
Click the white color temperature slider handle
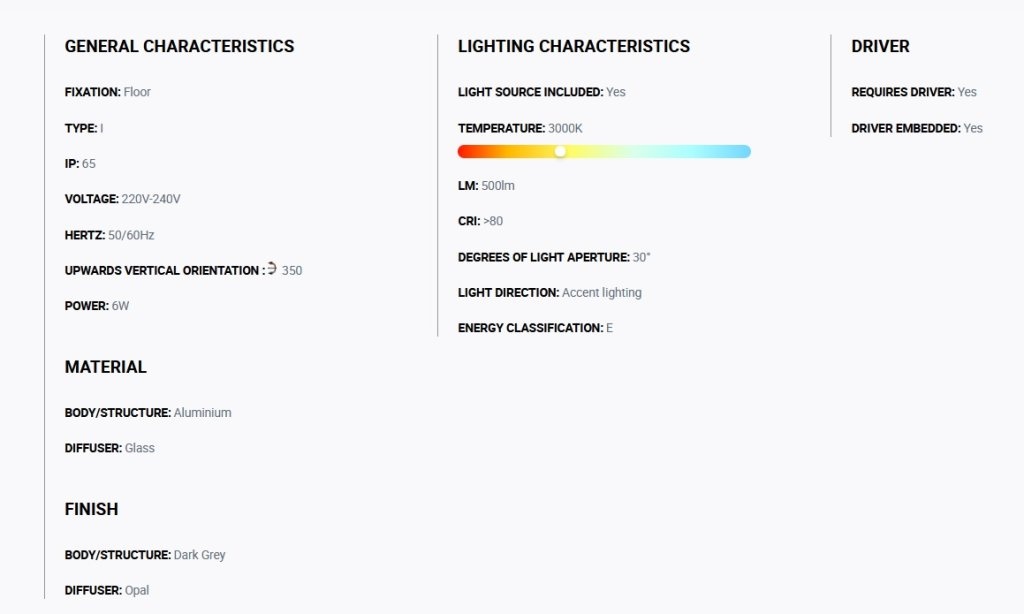[x=560, y=152]
